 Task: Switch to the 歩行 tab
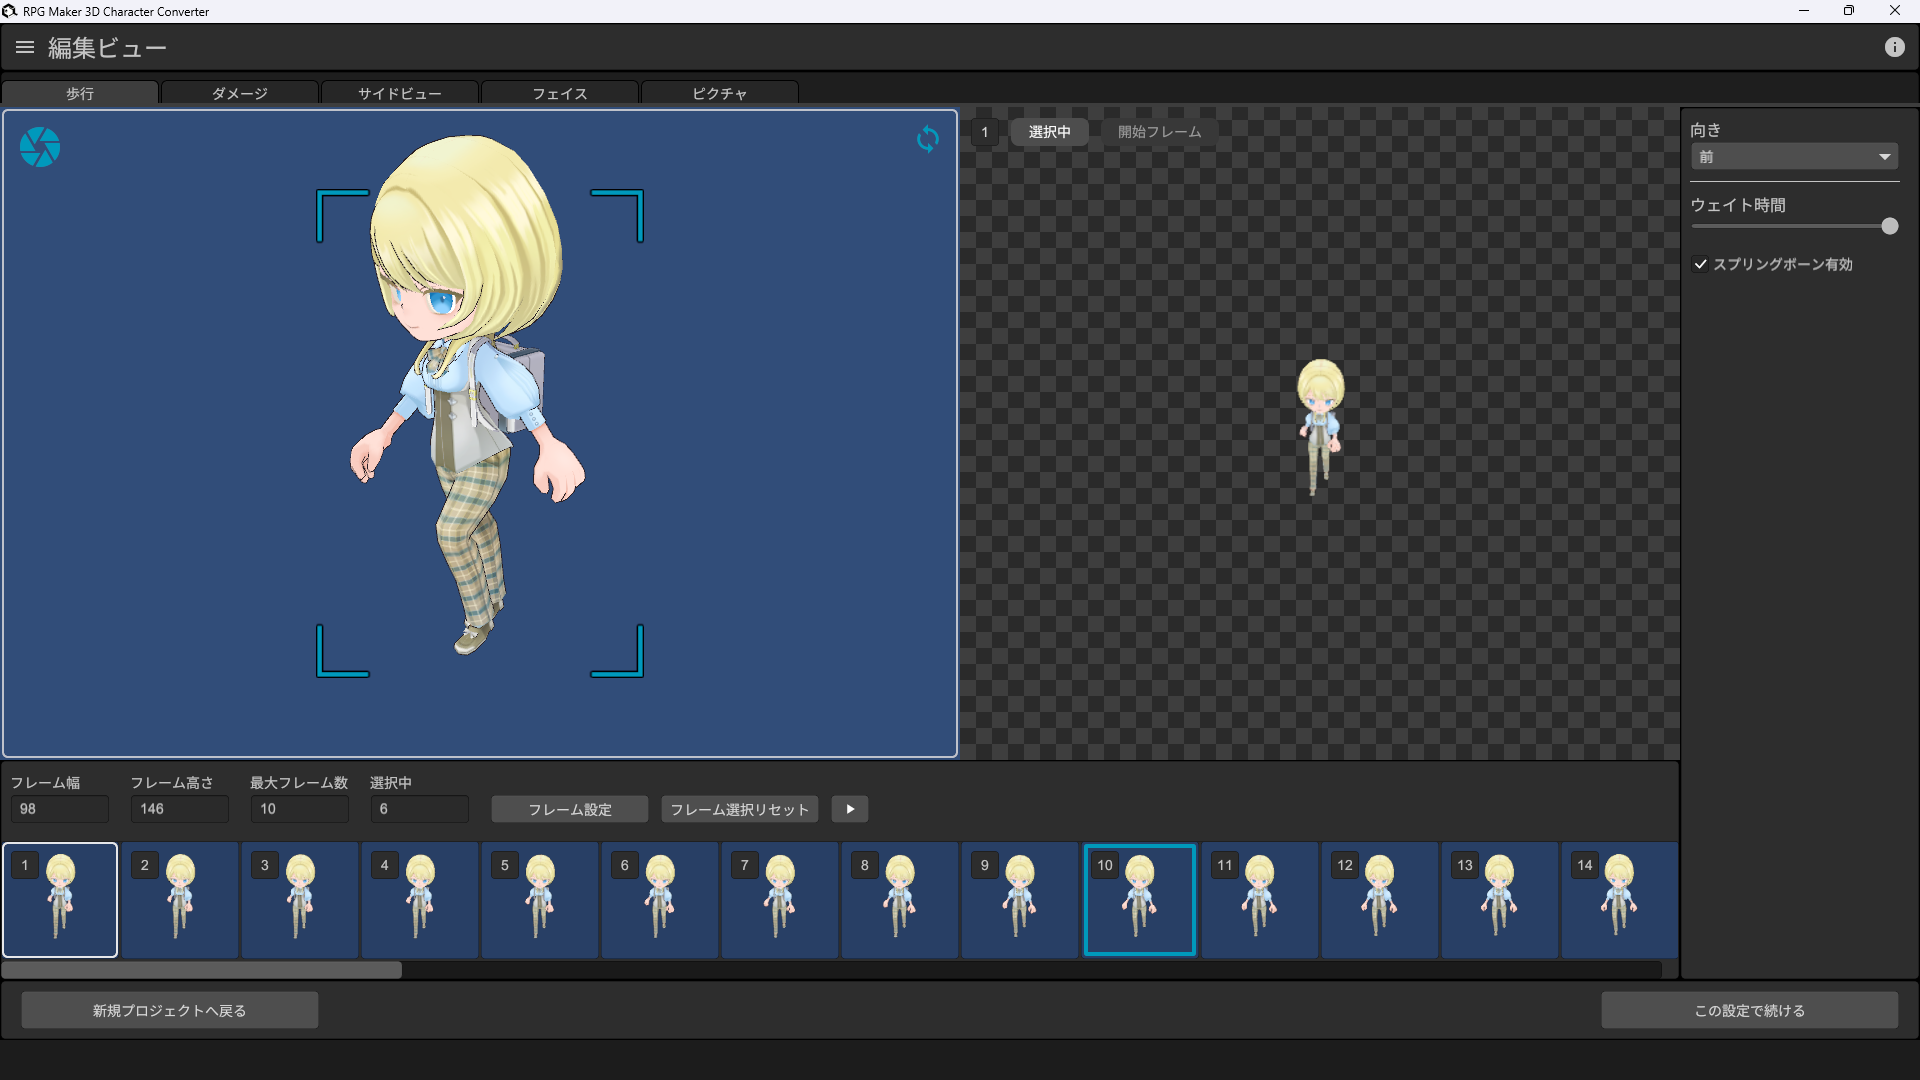[x=80, y=93]
